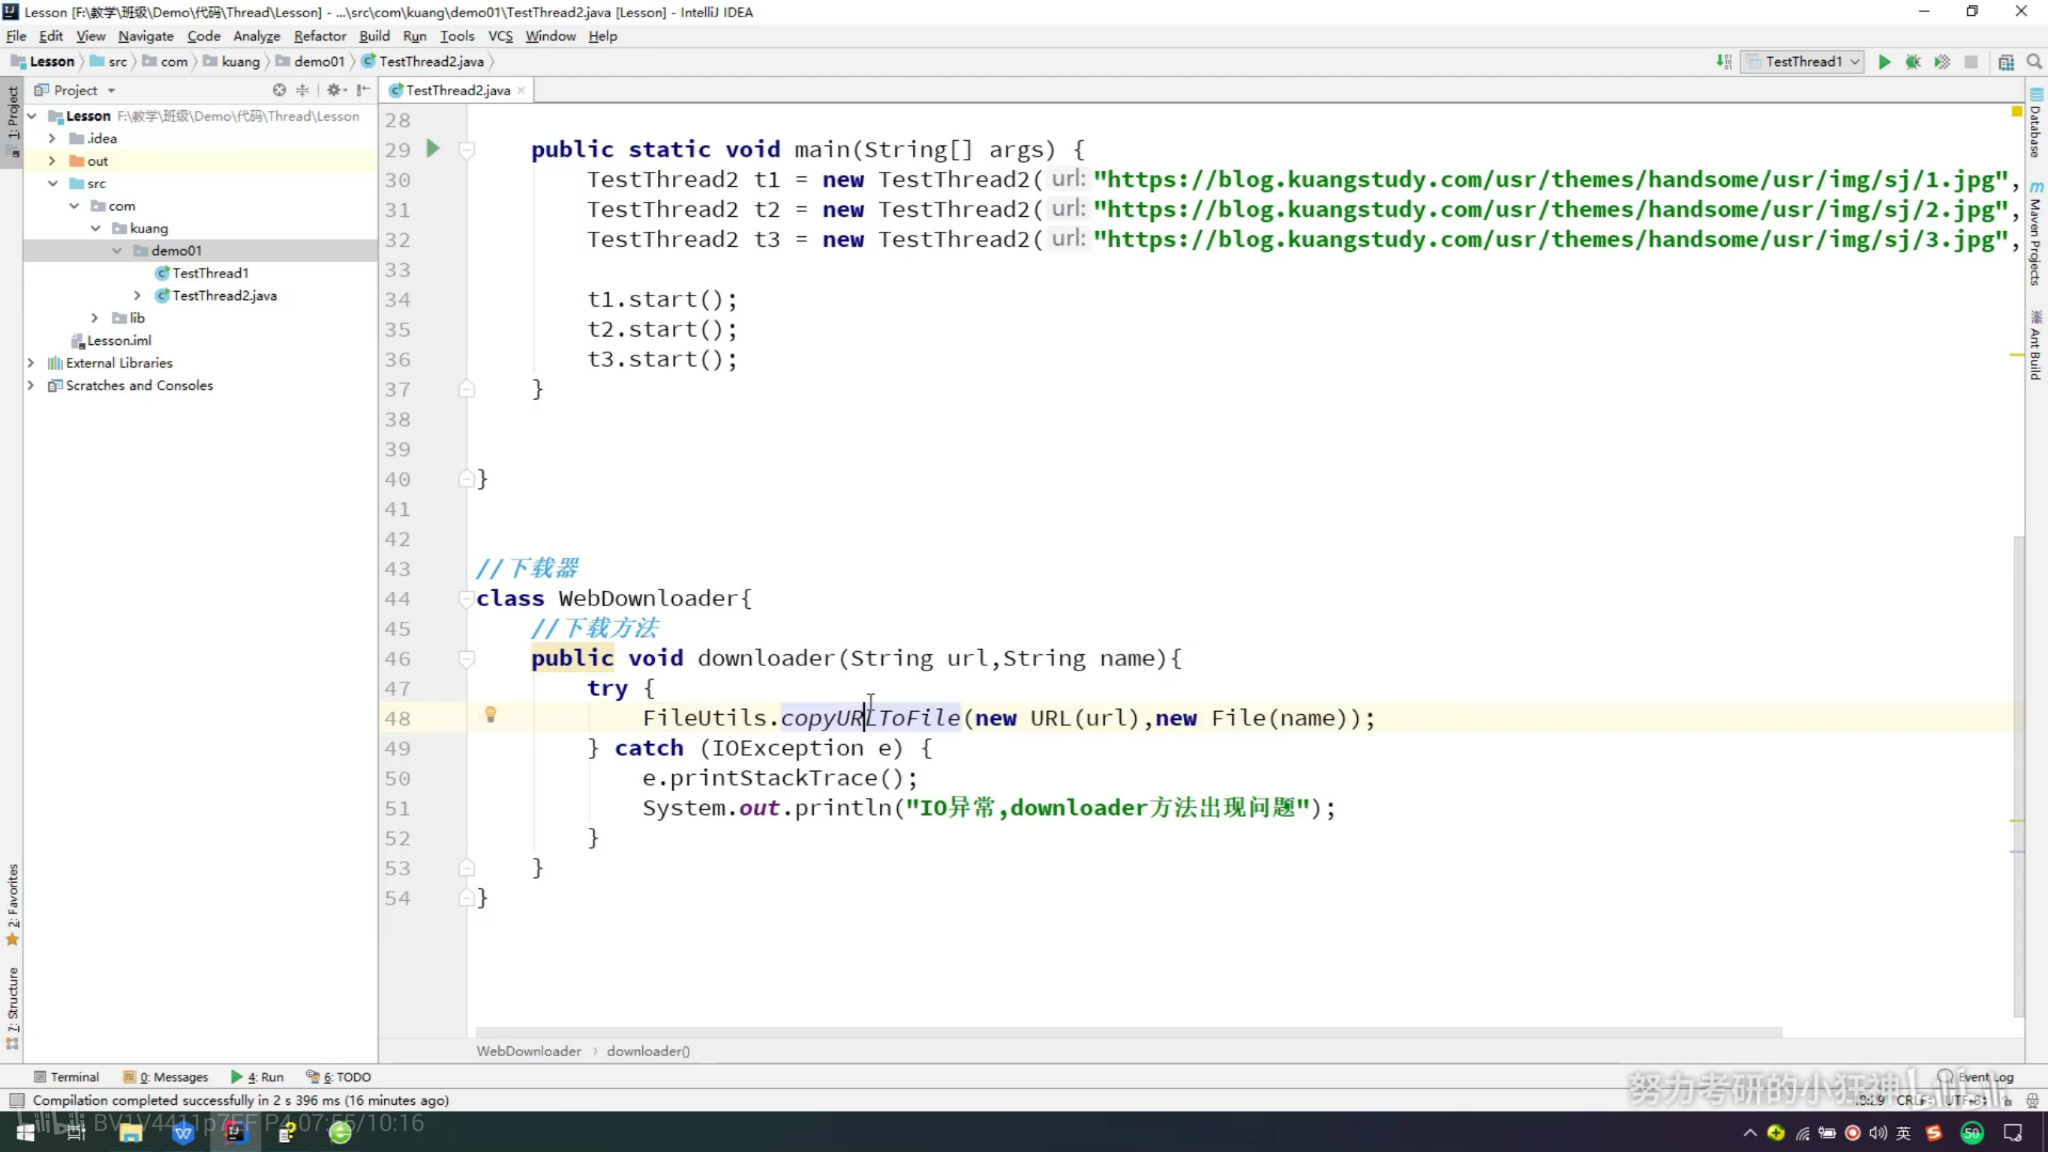The width and height of the screenshot is (2048, 1152).
Task: Open the Build menu
Action: pyautogui.click(x=375, y=36)
